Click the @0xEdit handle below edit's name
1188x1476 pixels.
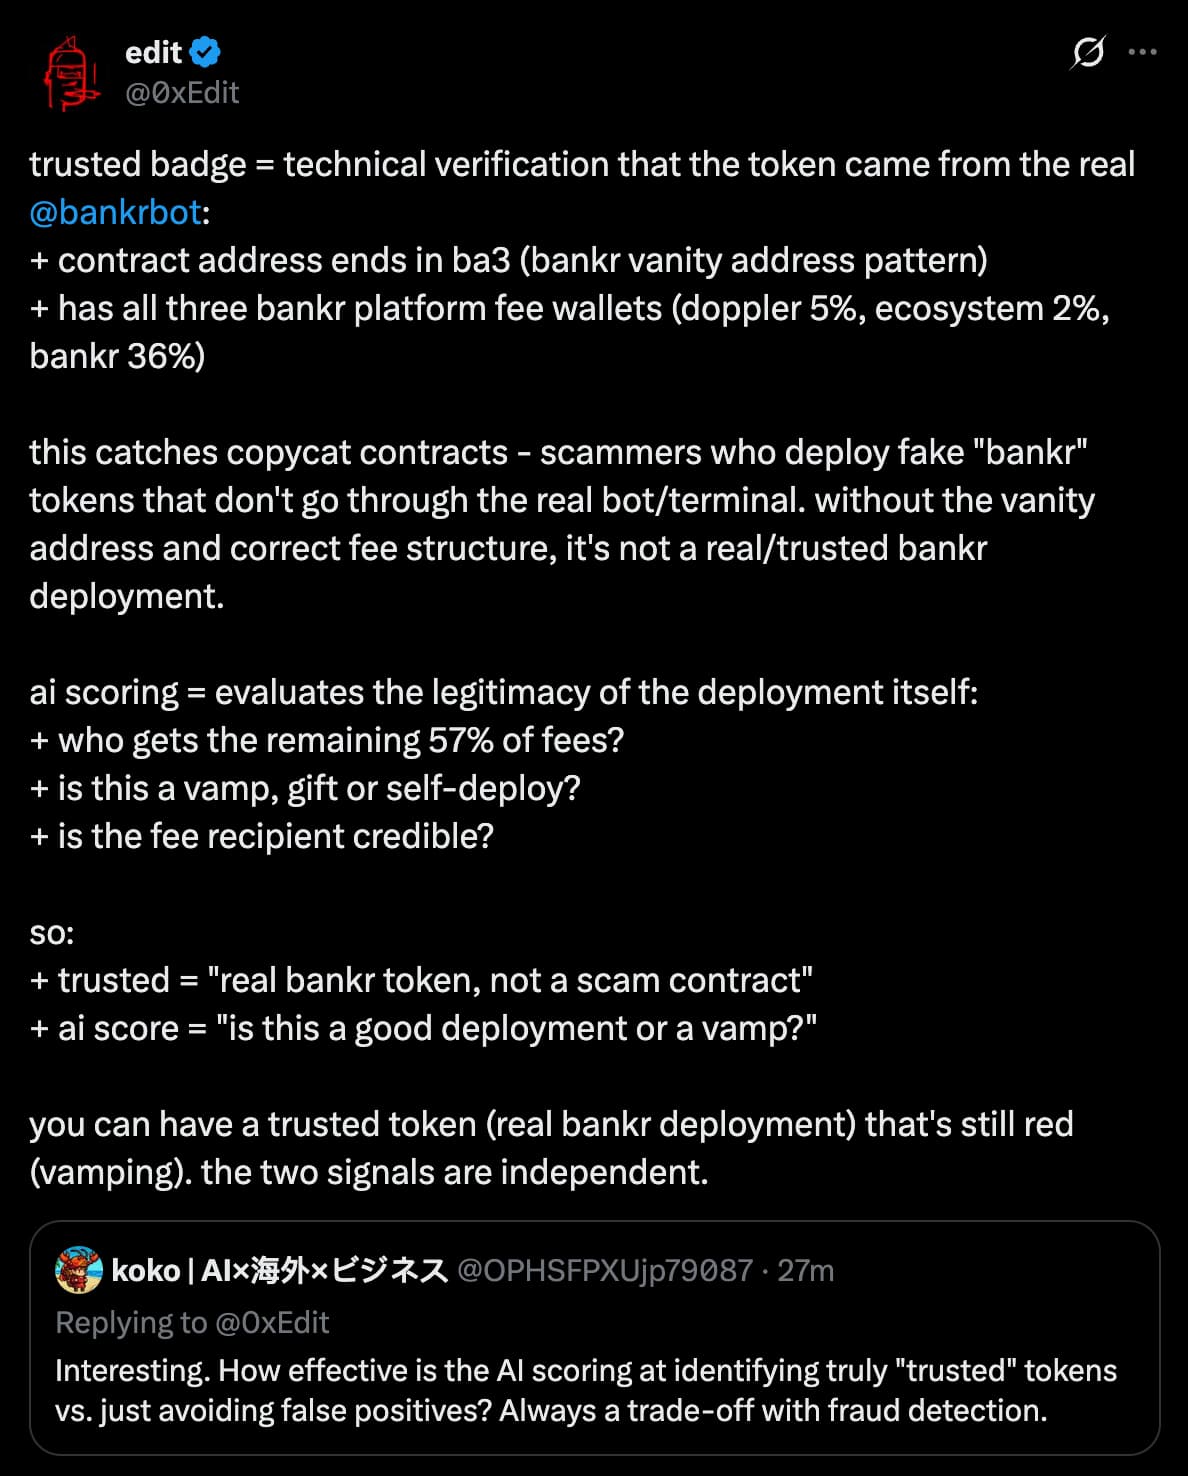tap(181, 93)
